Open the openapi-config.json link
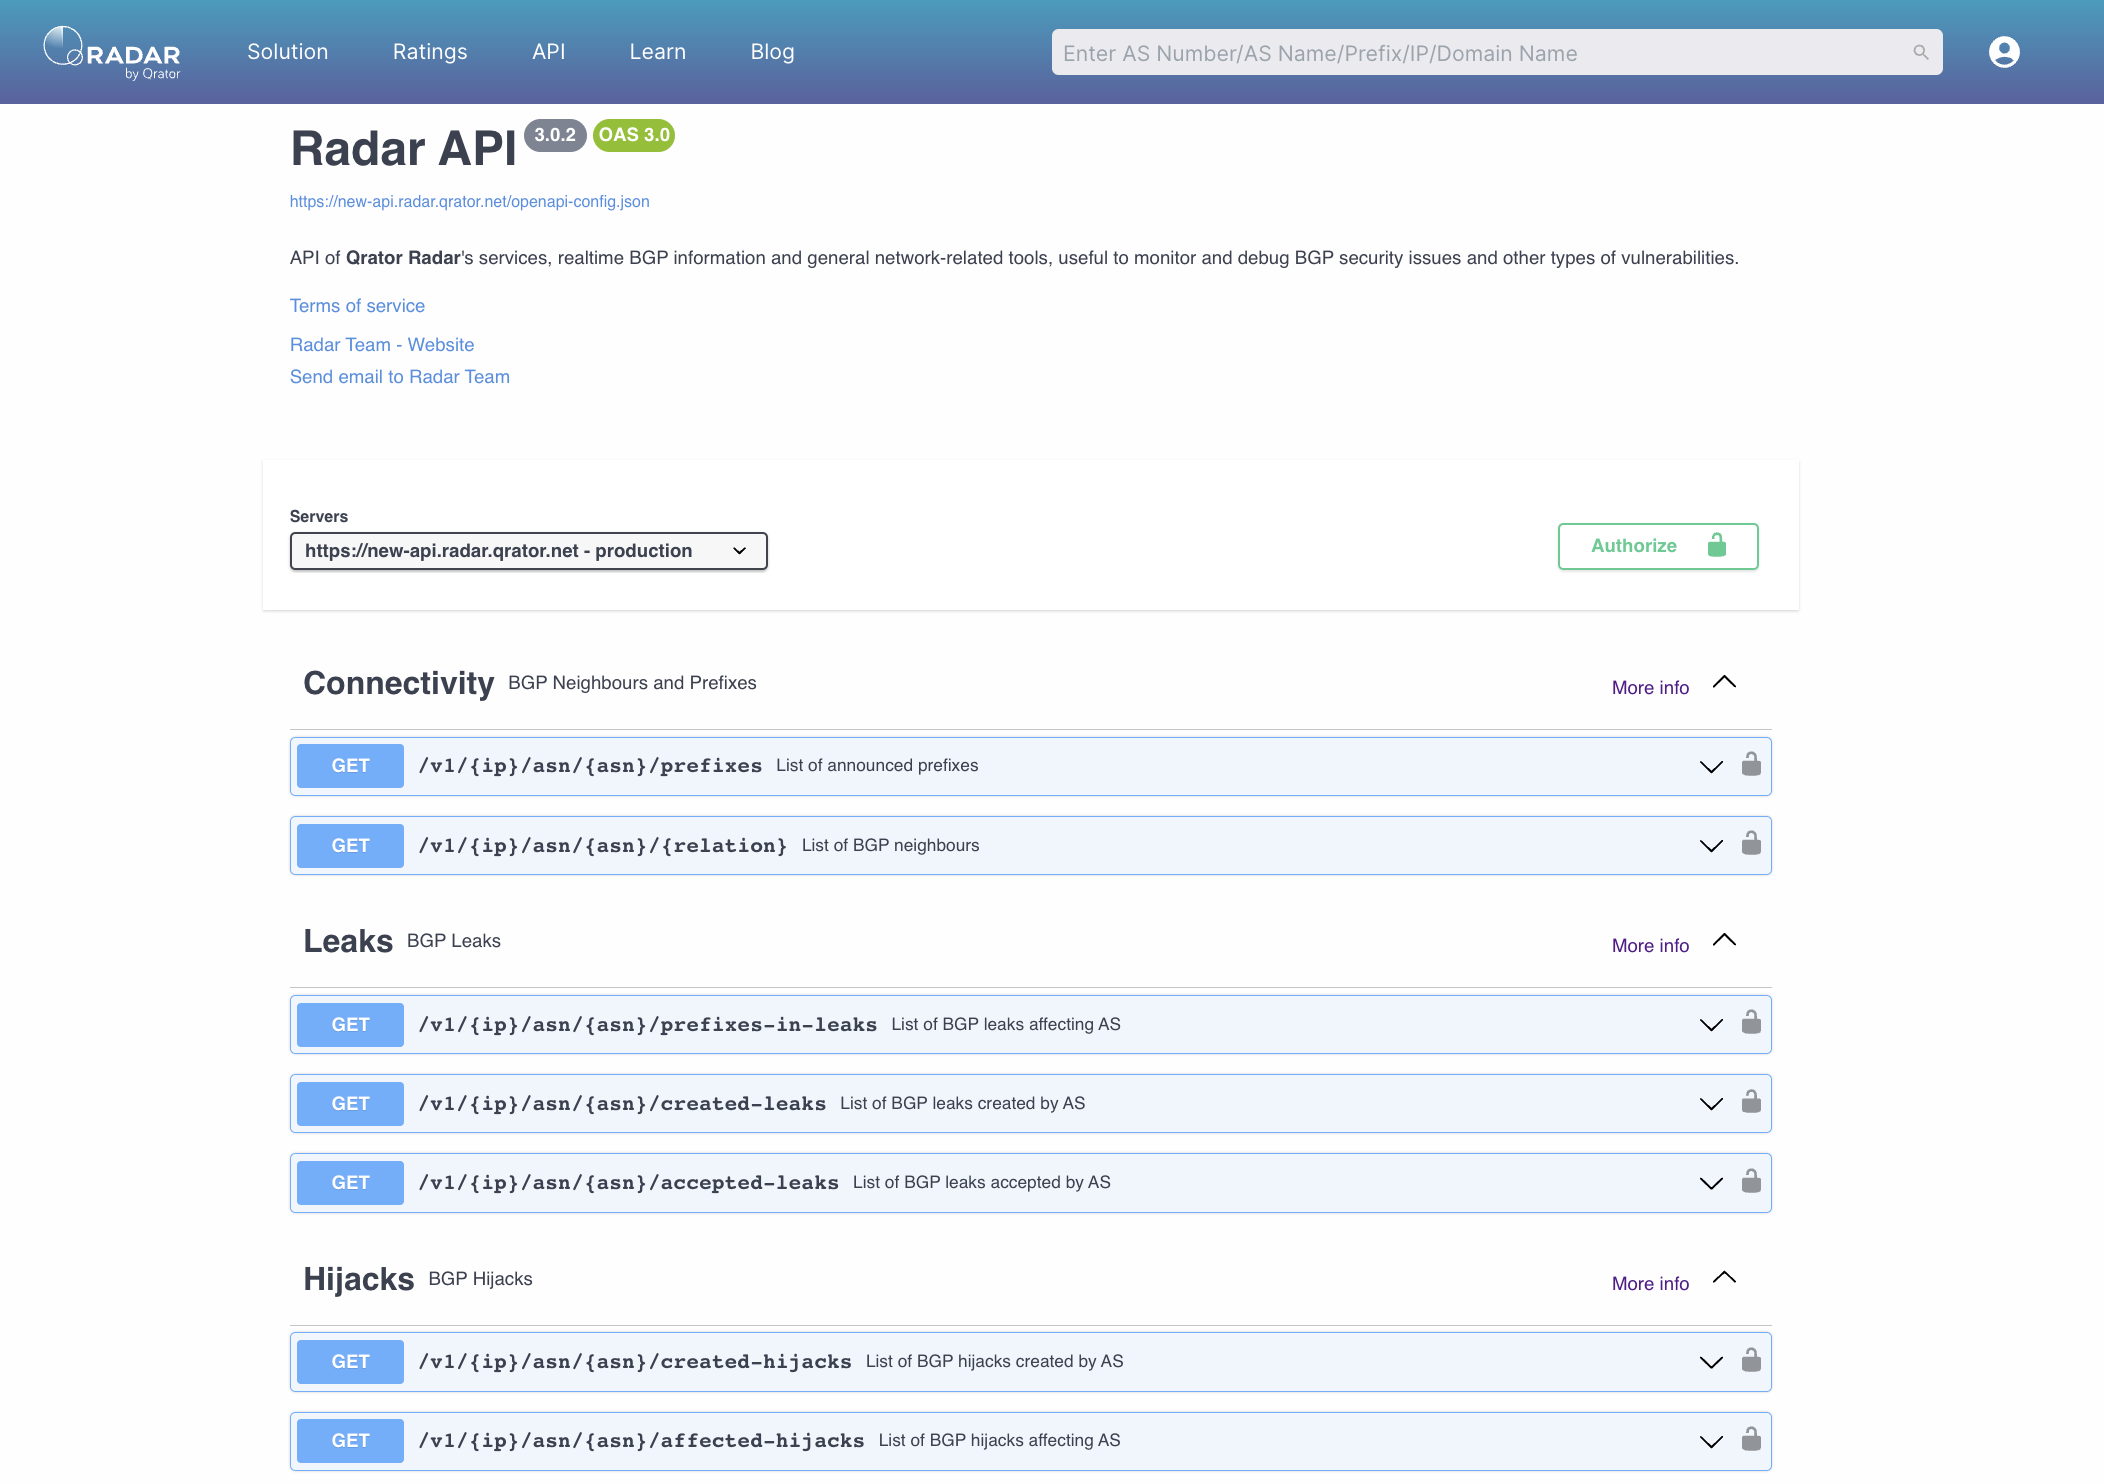2104x1484 pixels. point(470,201)
